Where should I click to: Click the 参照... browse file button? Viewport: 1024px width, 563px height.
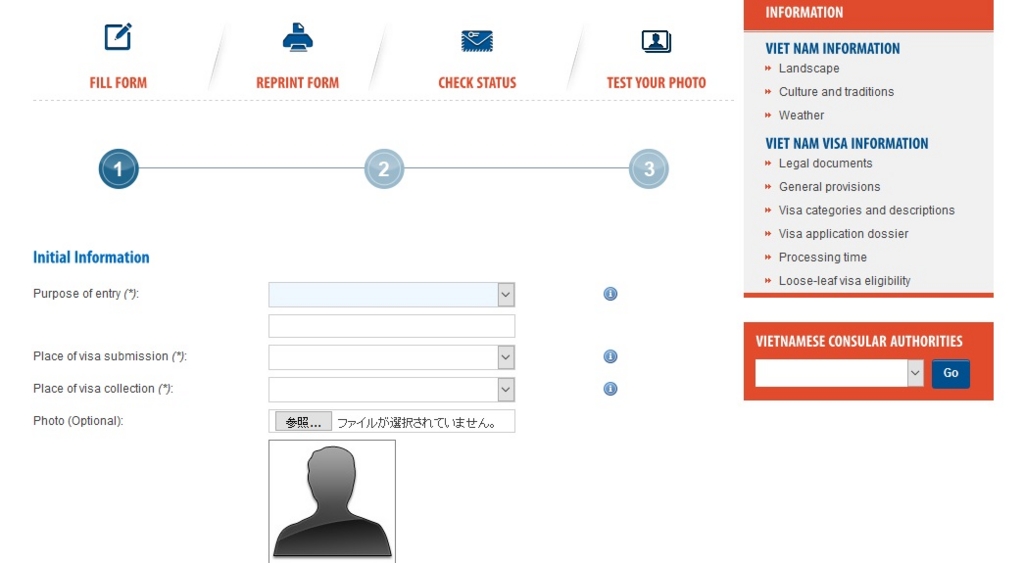[303, 422]
